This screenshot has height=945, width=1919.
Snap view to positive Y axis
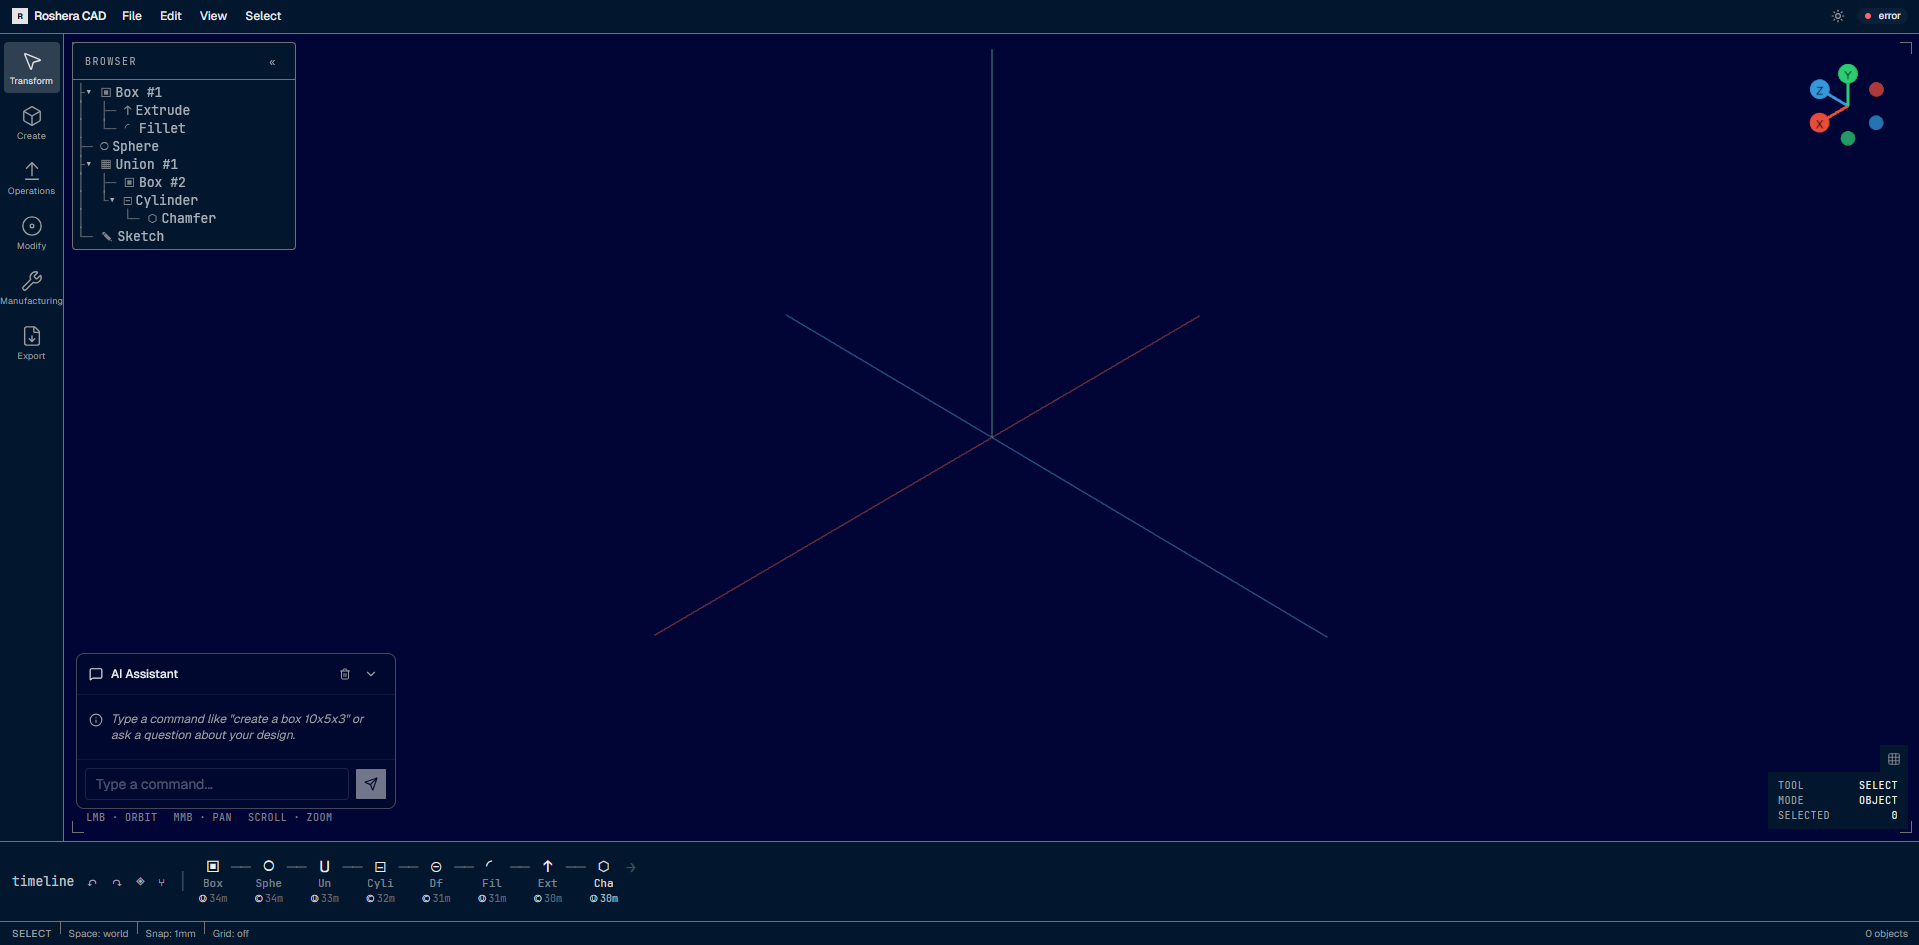coord(1848,74)
